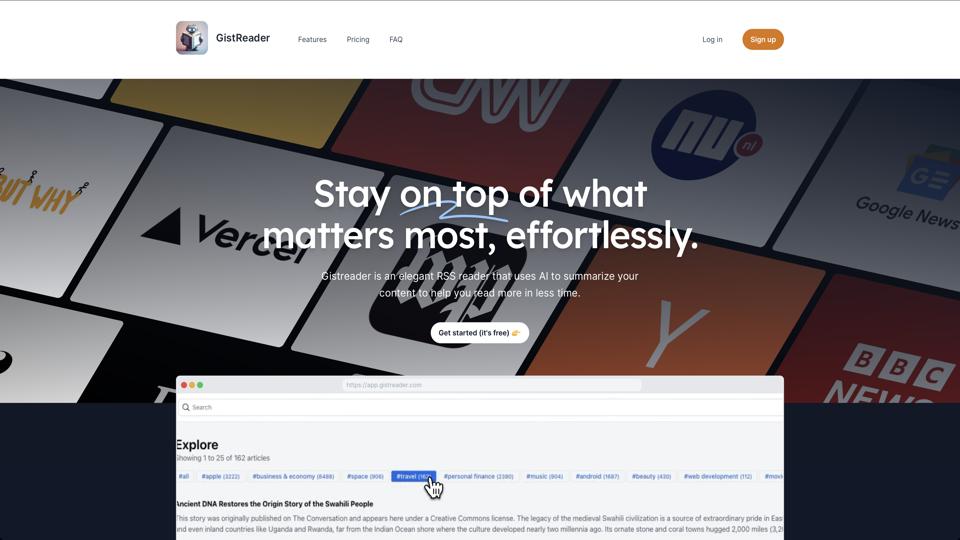Click Get started (it's free) button
Screen dimensions: 960x540
tap(479, 332)
